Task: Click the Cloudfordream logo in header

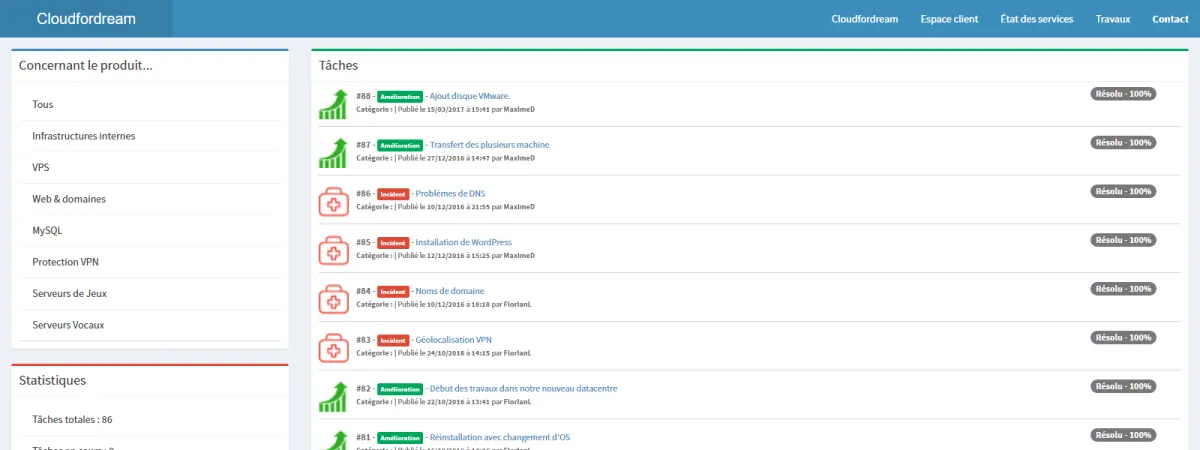Action: (x=86, y=19)
